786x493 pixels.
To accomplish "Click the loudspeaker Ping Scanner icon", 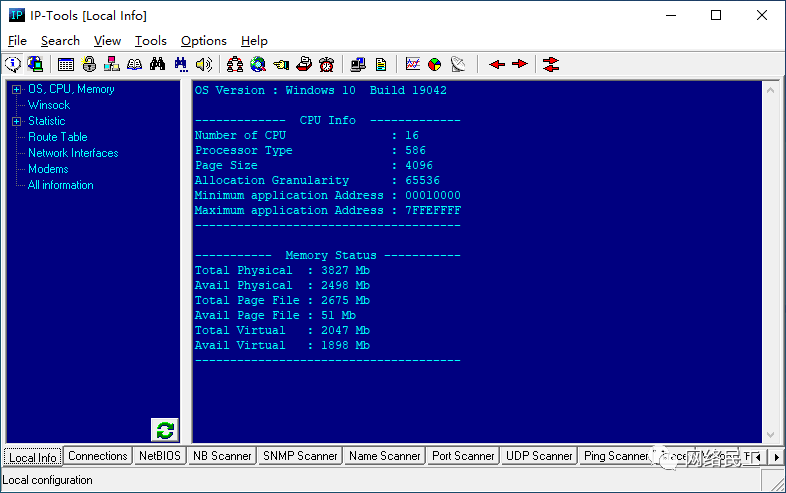I will click(204, 64).
